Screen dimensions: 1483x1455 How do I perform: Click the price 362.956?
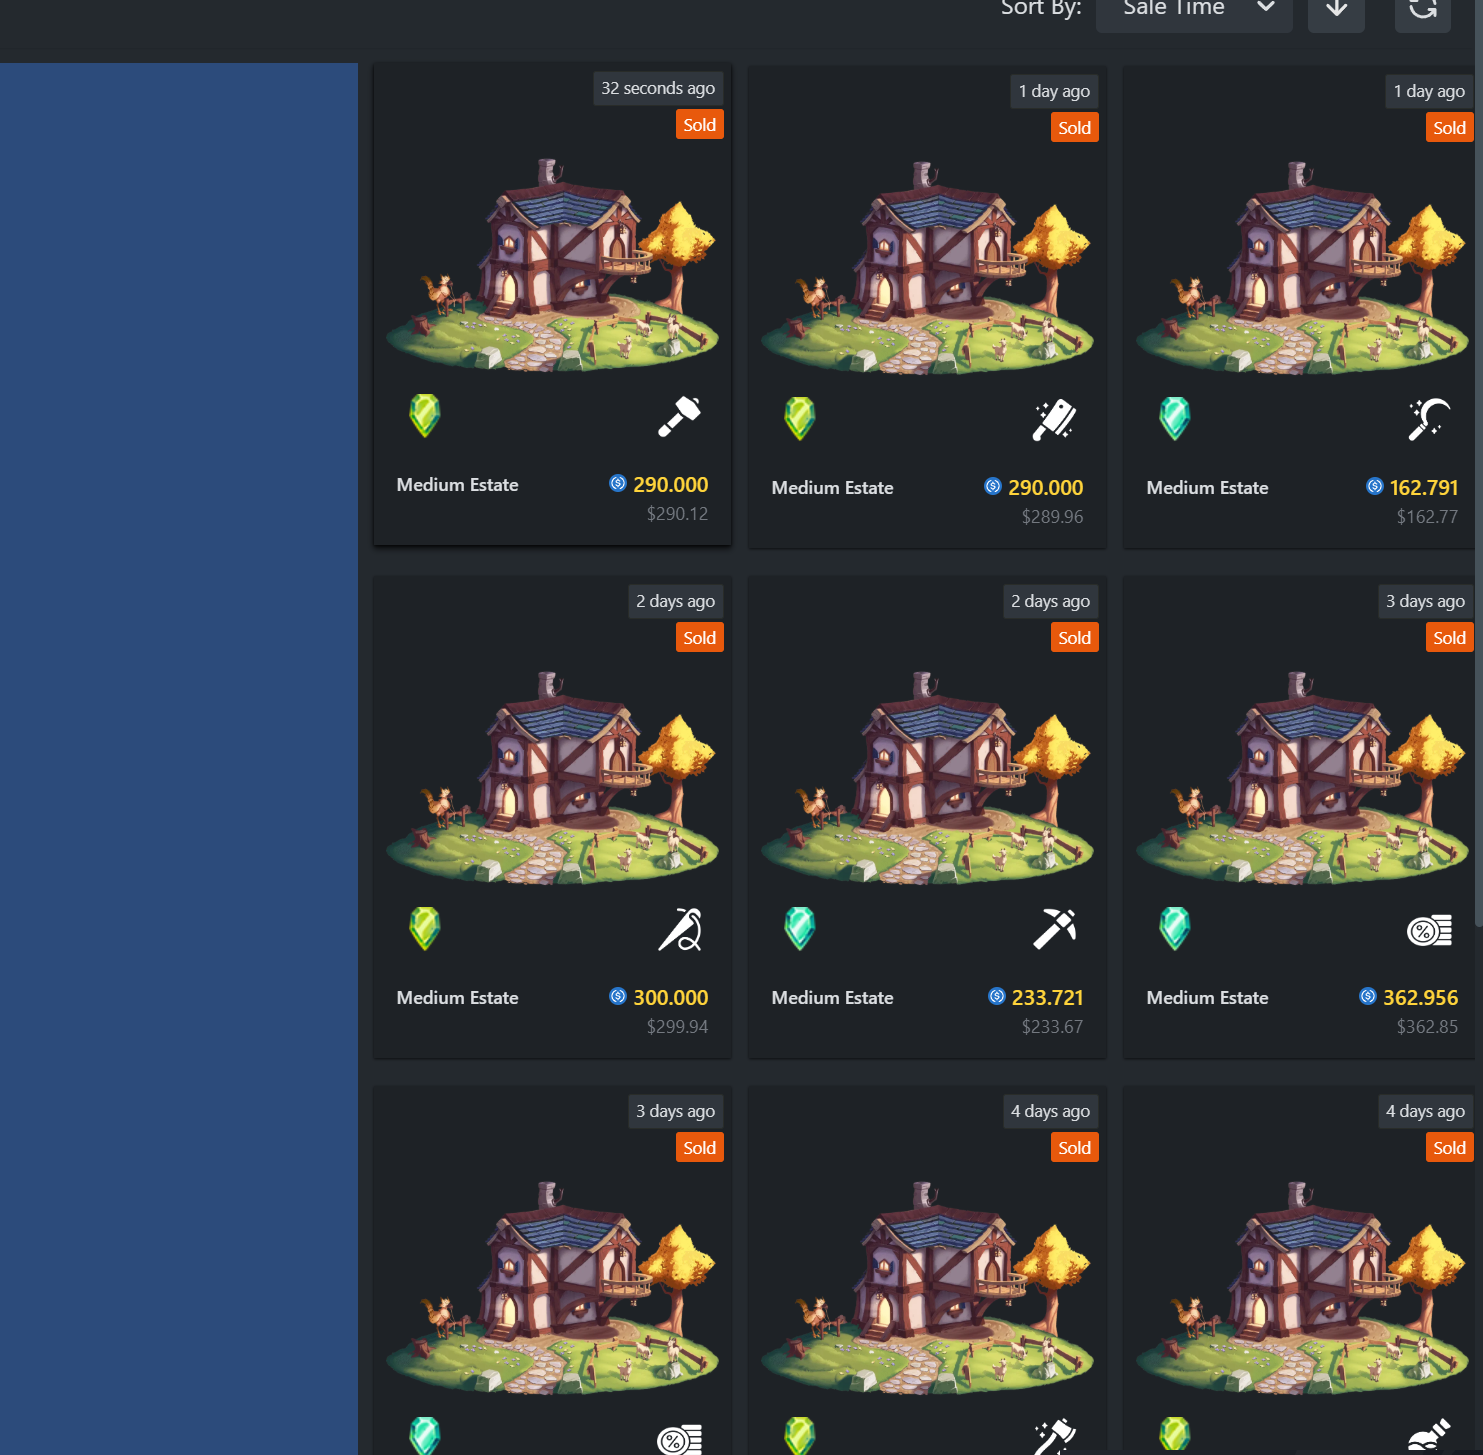(1421, 998)
